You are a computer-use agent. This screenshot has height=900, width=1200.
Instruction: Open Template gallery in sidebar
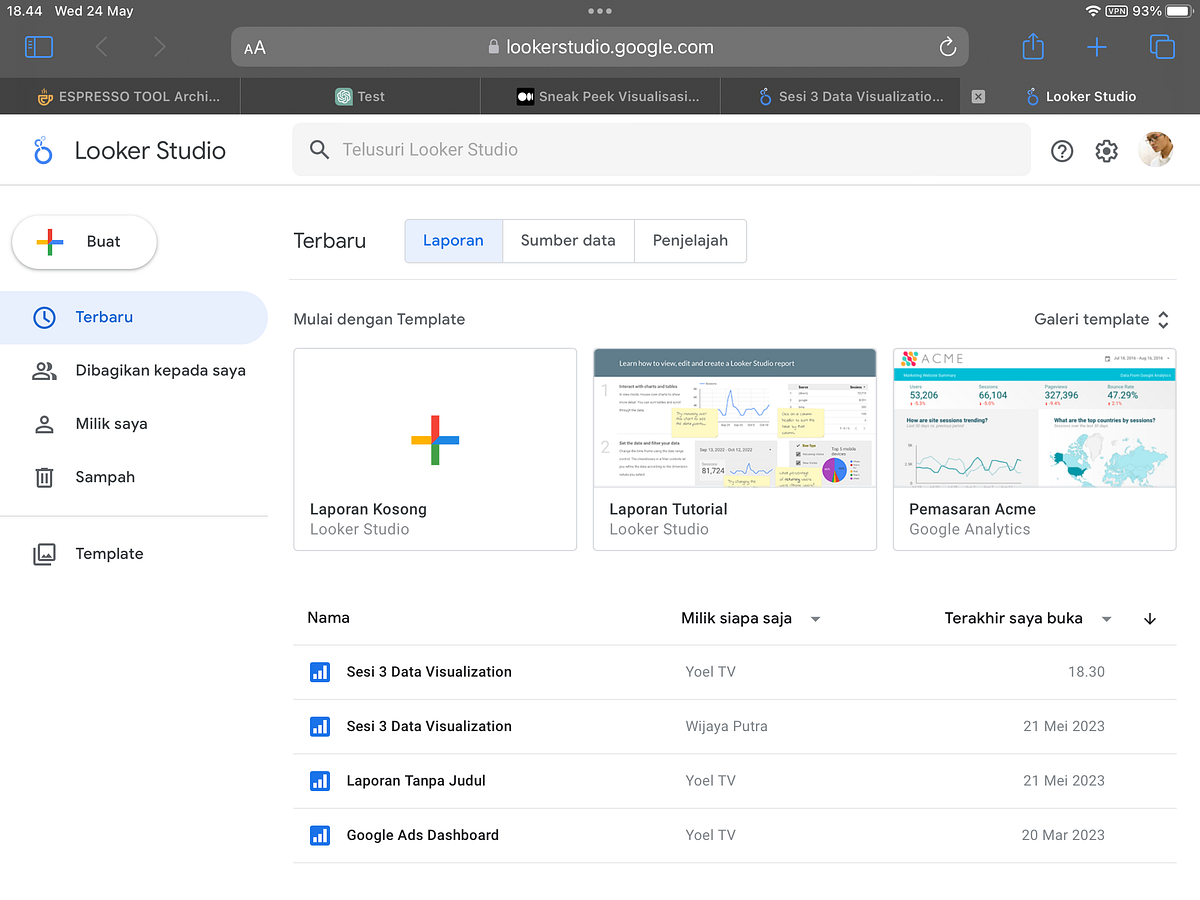[134, 554]
